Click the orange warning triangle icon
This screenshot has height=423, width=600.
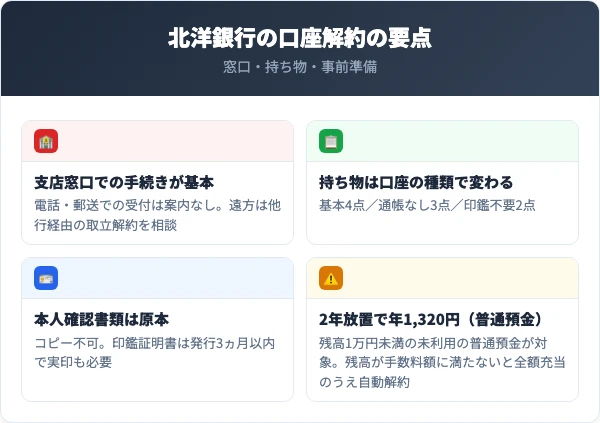pos(331,278)
